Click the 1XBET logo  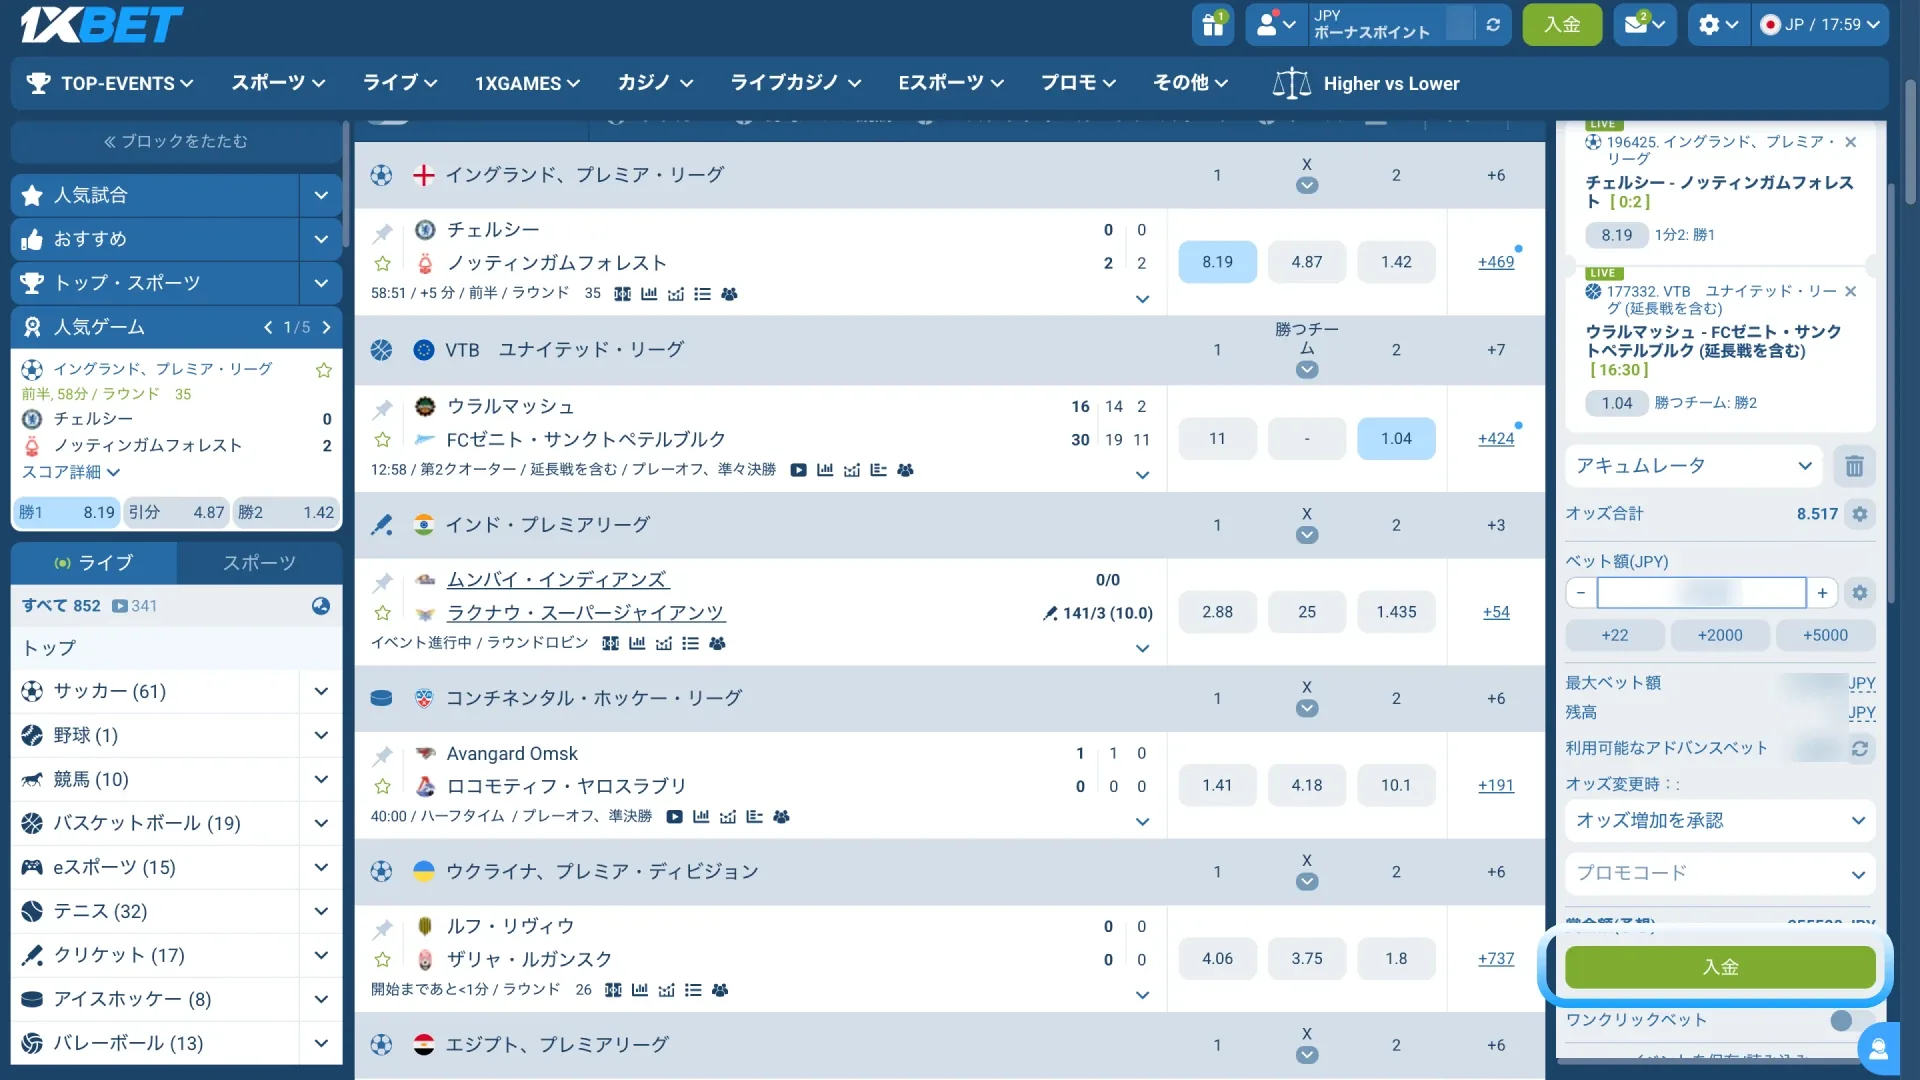coord(101,24)
